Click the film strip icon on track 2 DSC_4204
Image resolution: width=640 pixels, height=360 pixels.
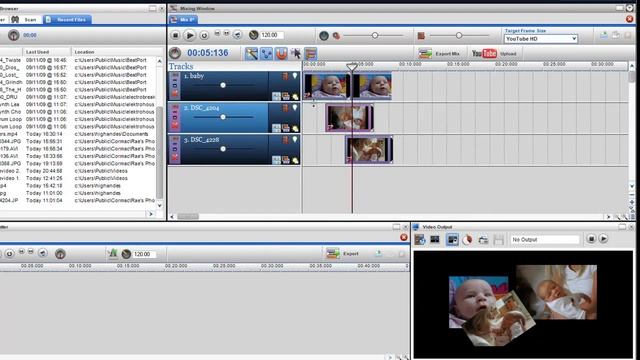pos(285,108)
